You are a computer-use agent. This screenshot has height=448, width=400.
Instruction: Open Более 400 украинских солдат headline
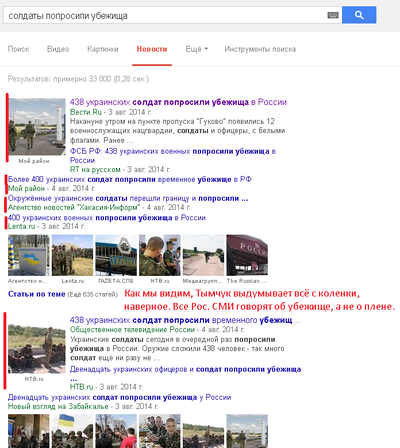click(x=130, y=179)
